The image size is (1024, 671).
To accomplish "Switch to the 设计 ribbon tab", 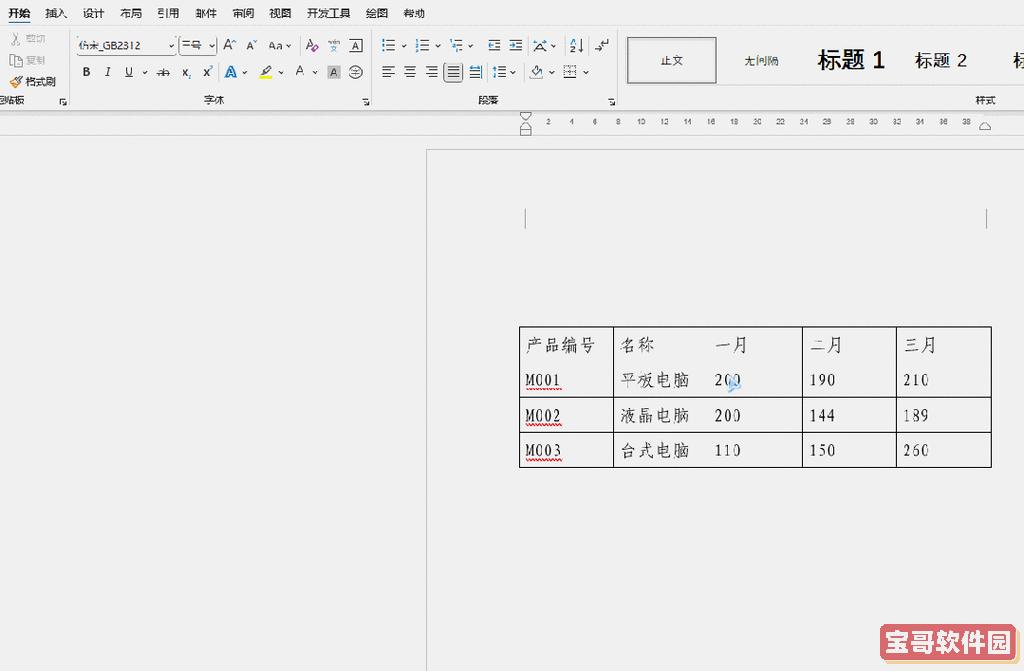I will tap(93, 13).
